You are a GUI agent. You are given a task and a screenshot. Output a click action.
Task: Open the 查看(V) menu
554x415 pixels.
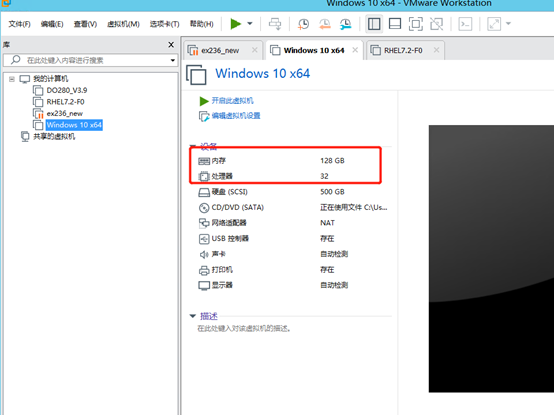pos(85,24)
